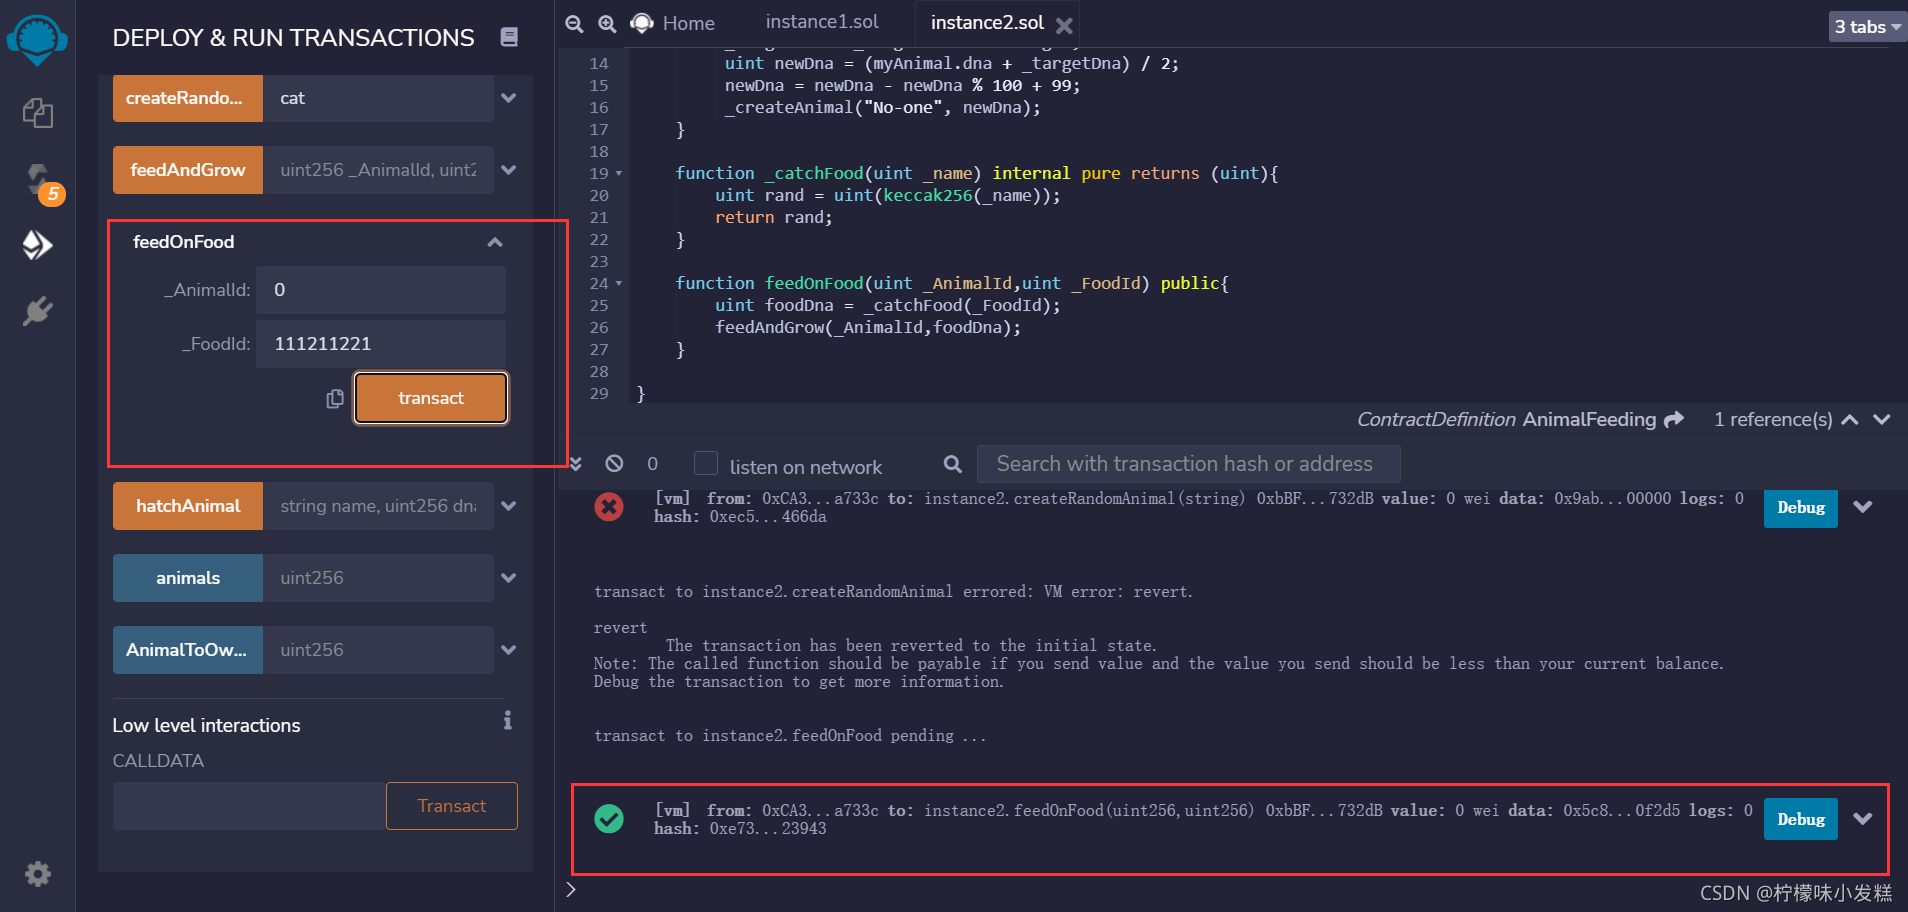1908x912 pixels.
Task: Call the AnimalToOwner getter button
Action: point(188,650)
